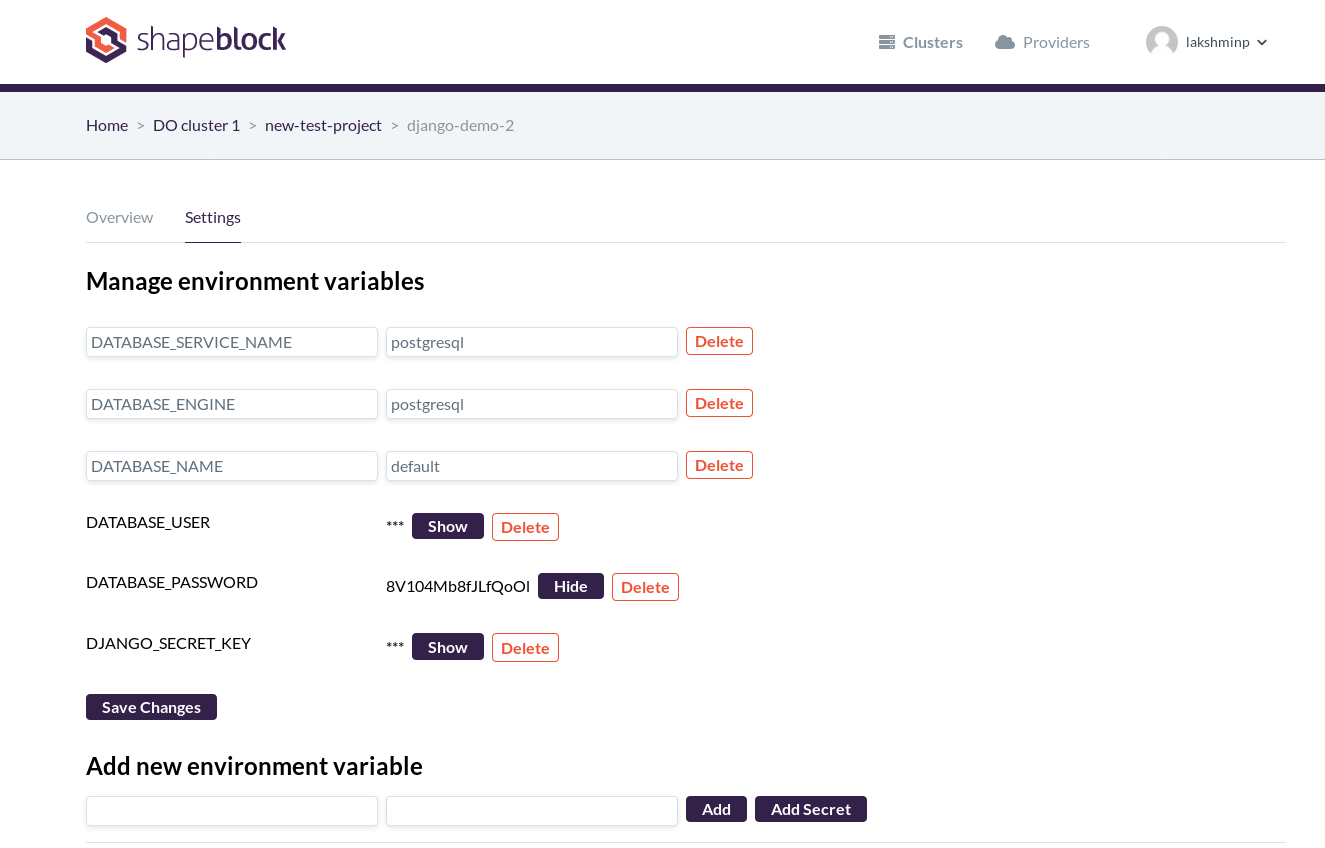This screenshot has width=1325, height=848.
Task: Go to Home breadcrumb link
Action: click(107, 125)
